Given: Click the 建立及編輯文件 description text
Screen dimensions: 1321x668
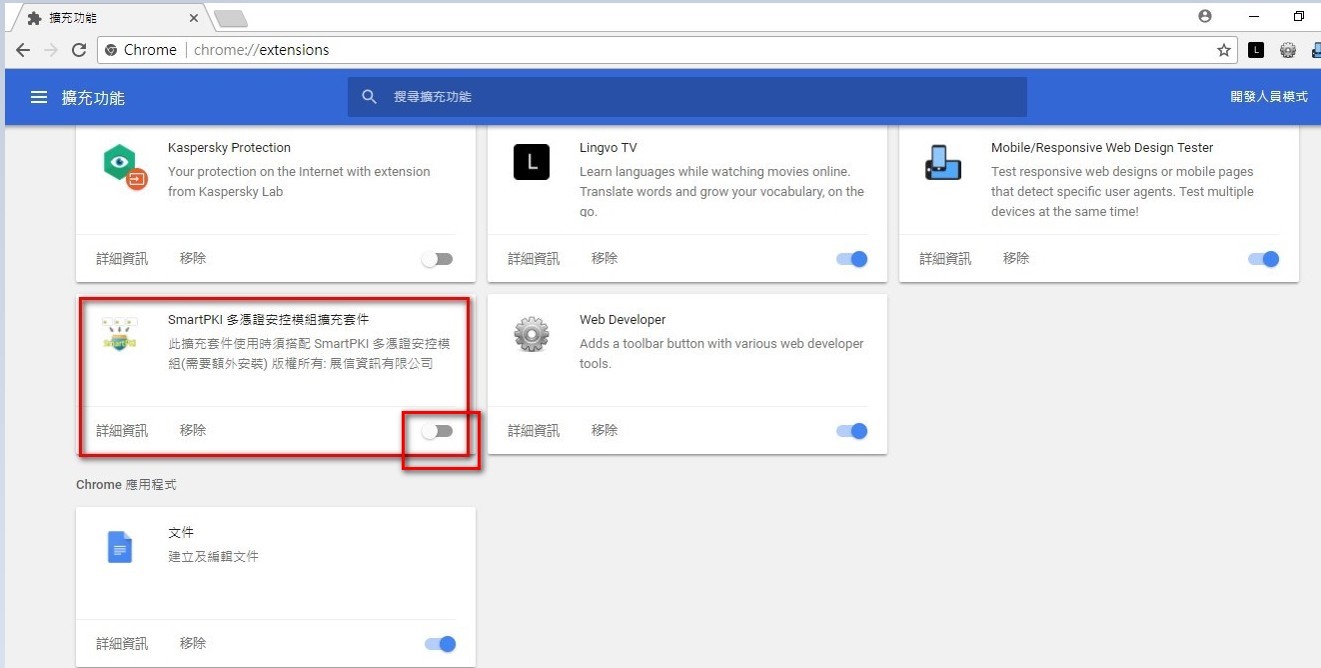Looking at the screenshot, I should coord(213,556).
